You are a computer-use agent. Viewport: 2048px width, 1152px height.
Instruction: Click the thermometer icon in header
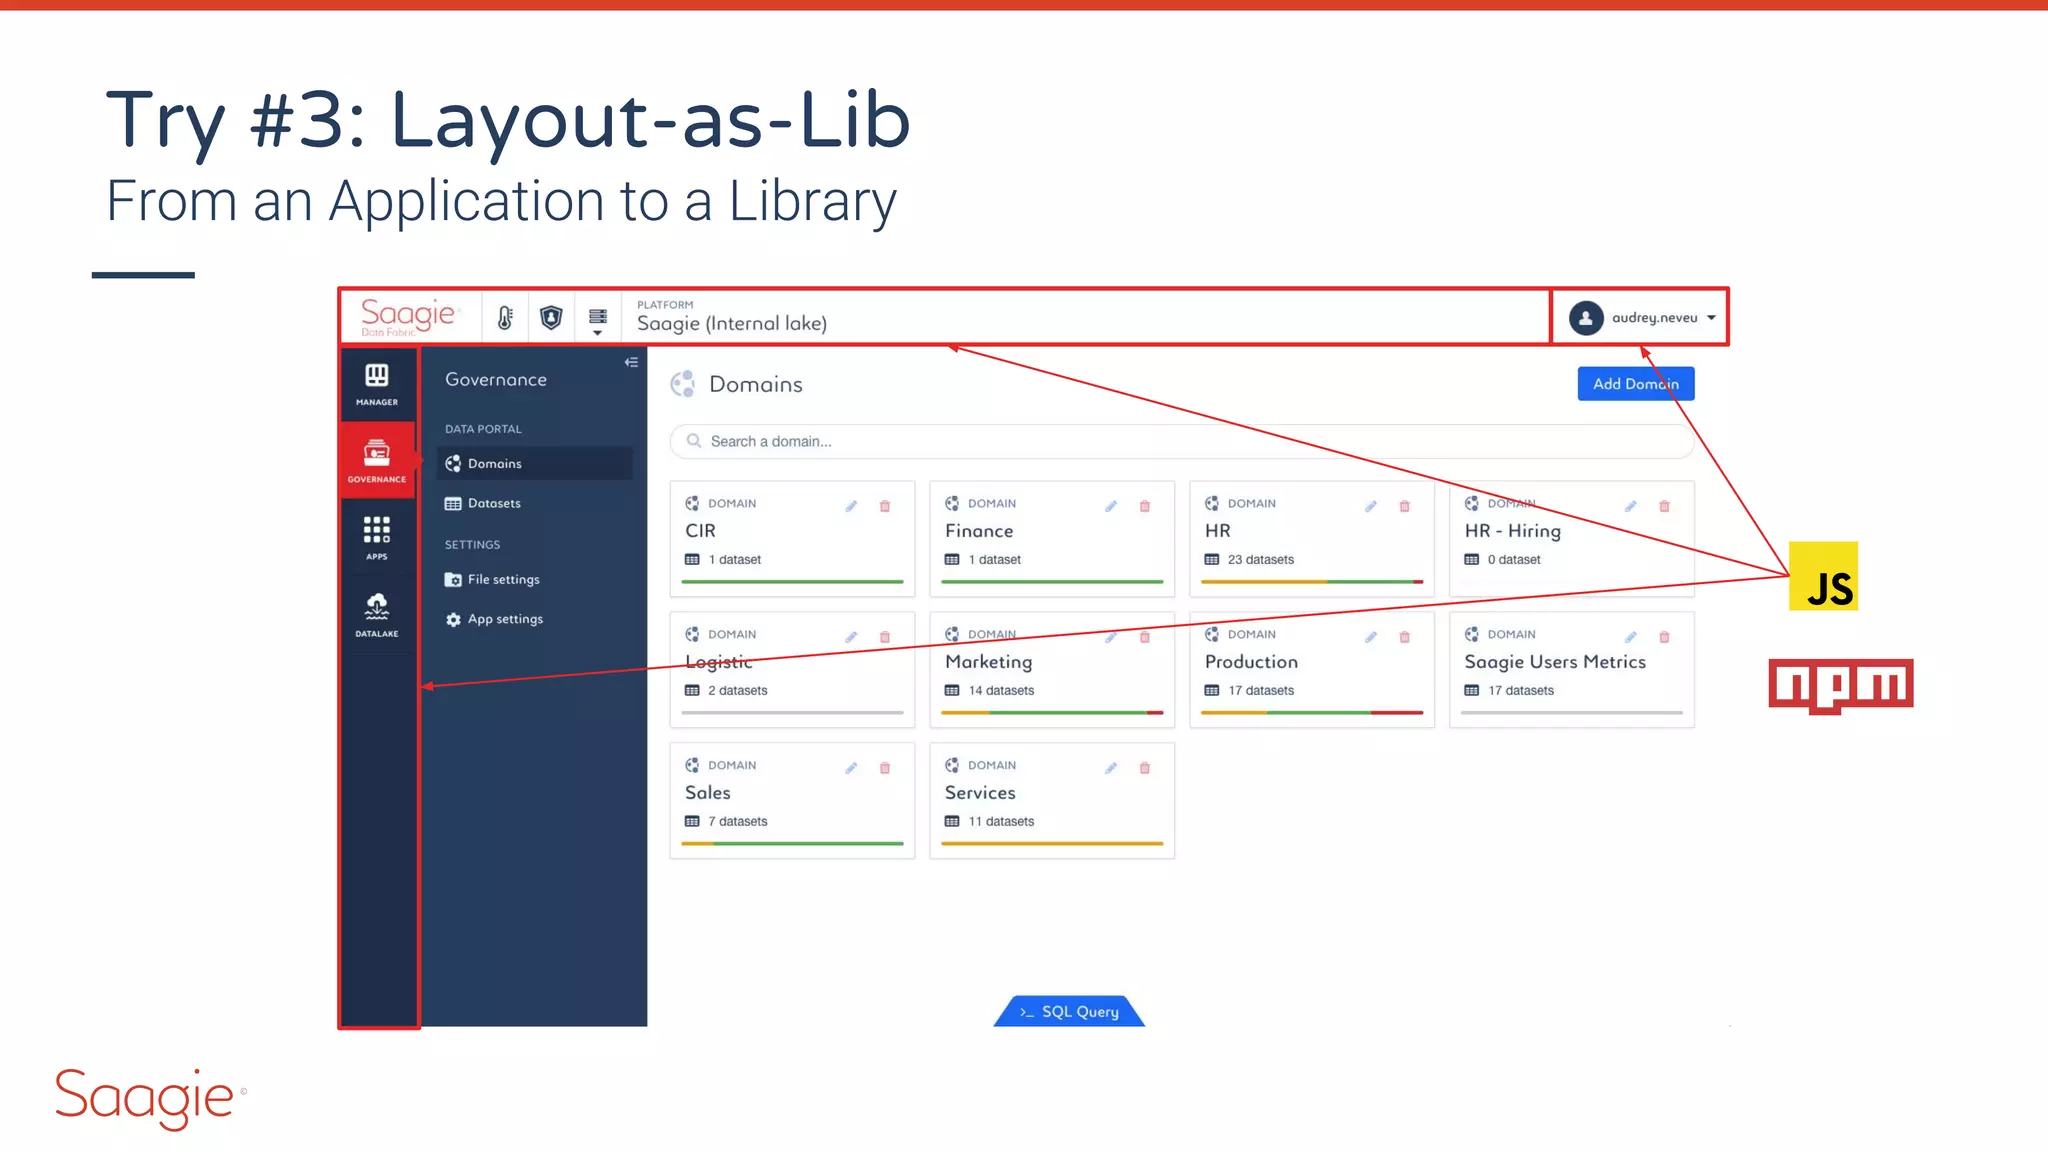coord(505,318)
